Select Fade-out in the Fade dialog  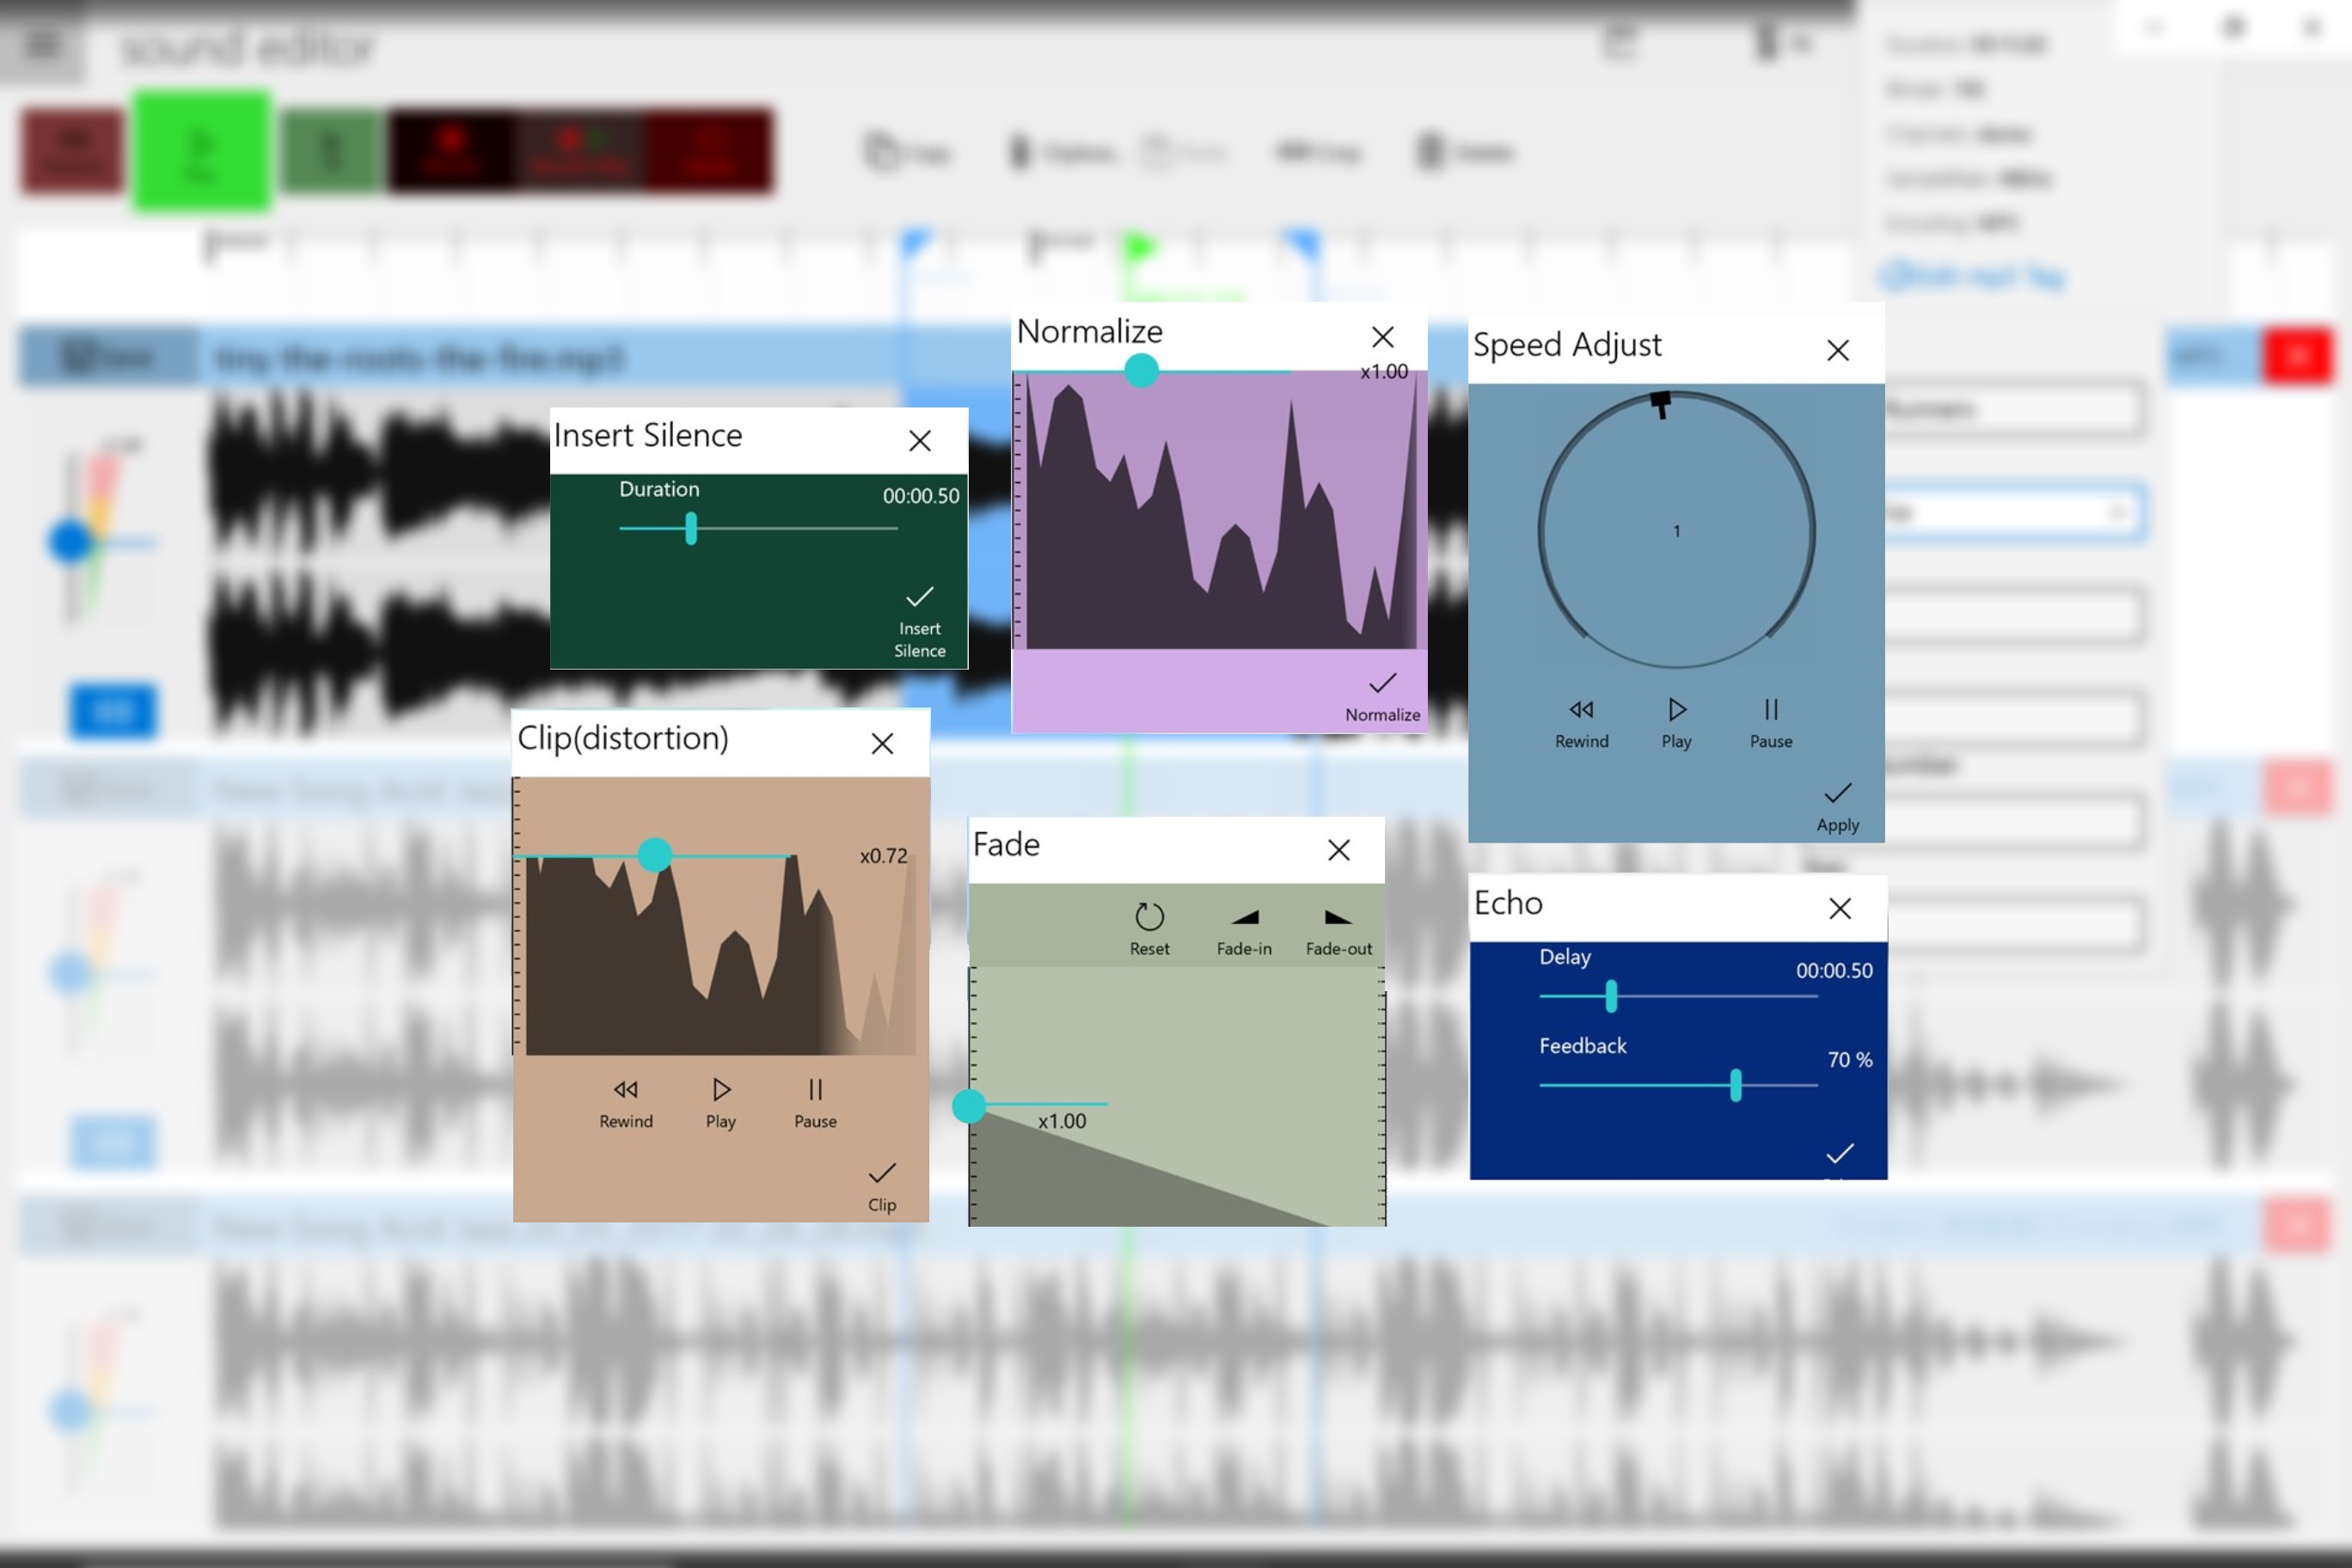click(1337, 918)
